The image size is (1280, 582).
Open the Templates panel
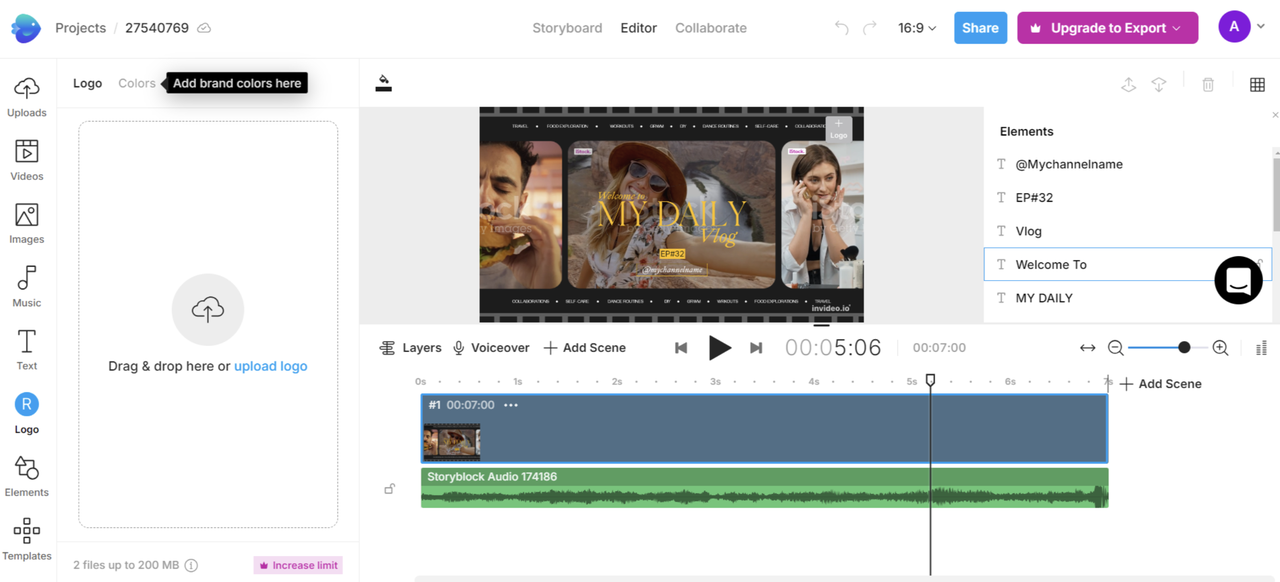pyautogui.click(x=27, y=540)
